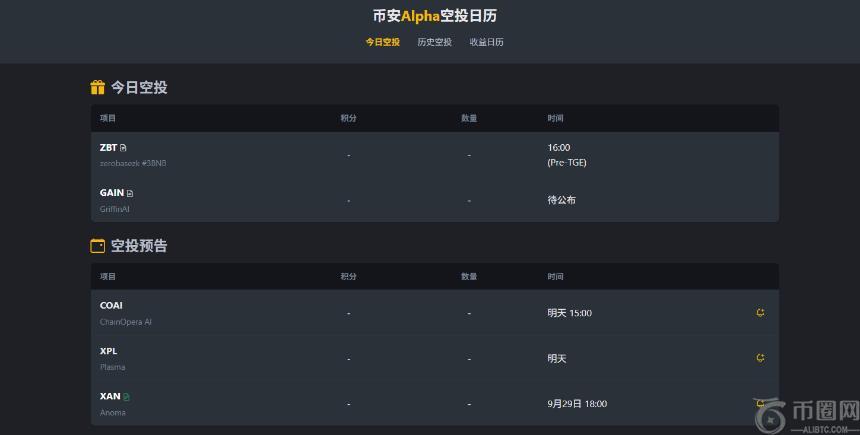Click the yellow reminder icon in XAN row
This screenshot has height=435, width=860.
tap(760, 404)
